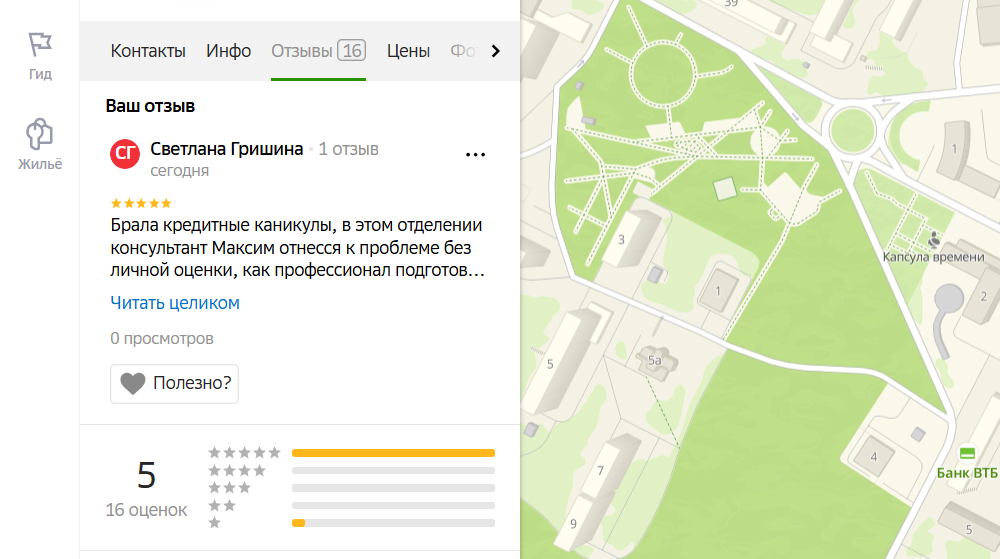Click the average rating value 5
This screenshot has height=559, width=1000.
pos(146,476)
